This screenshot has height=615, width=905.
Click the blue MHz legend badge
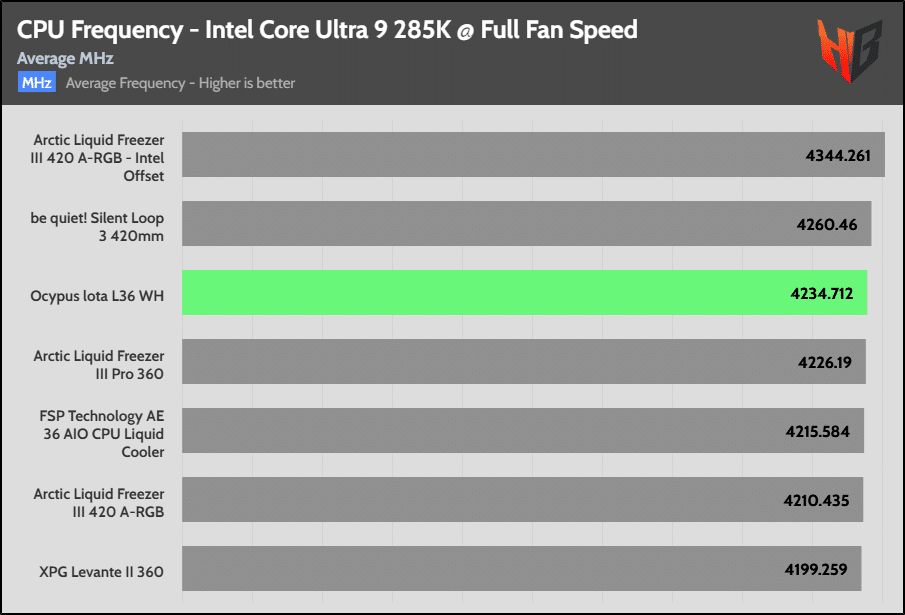36,82
